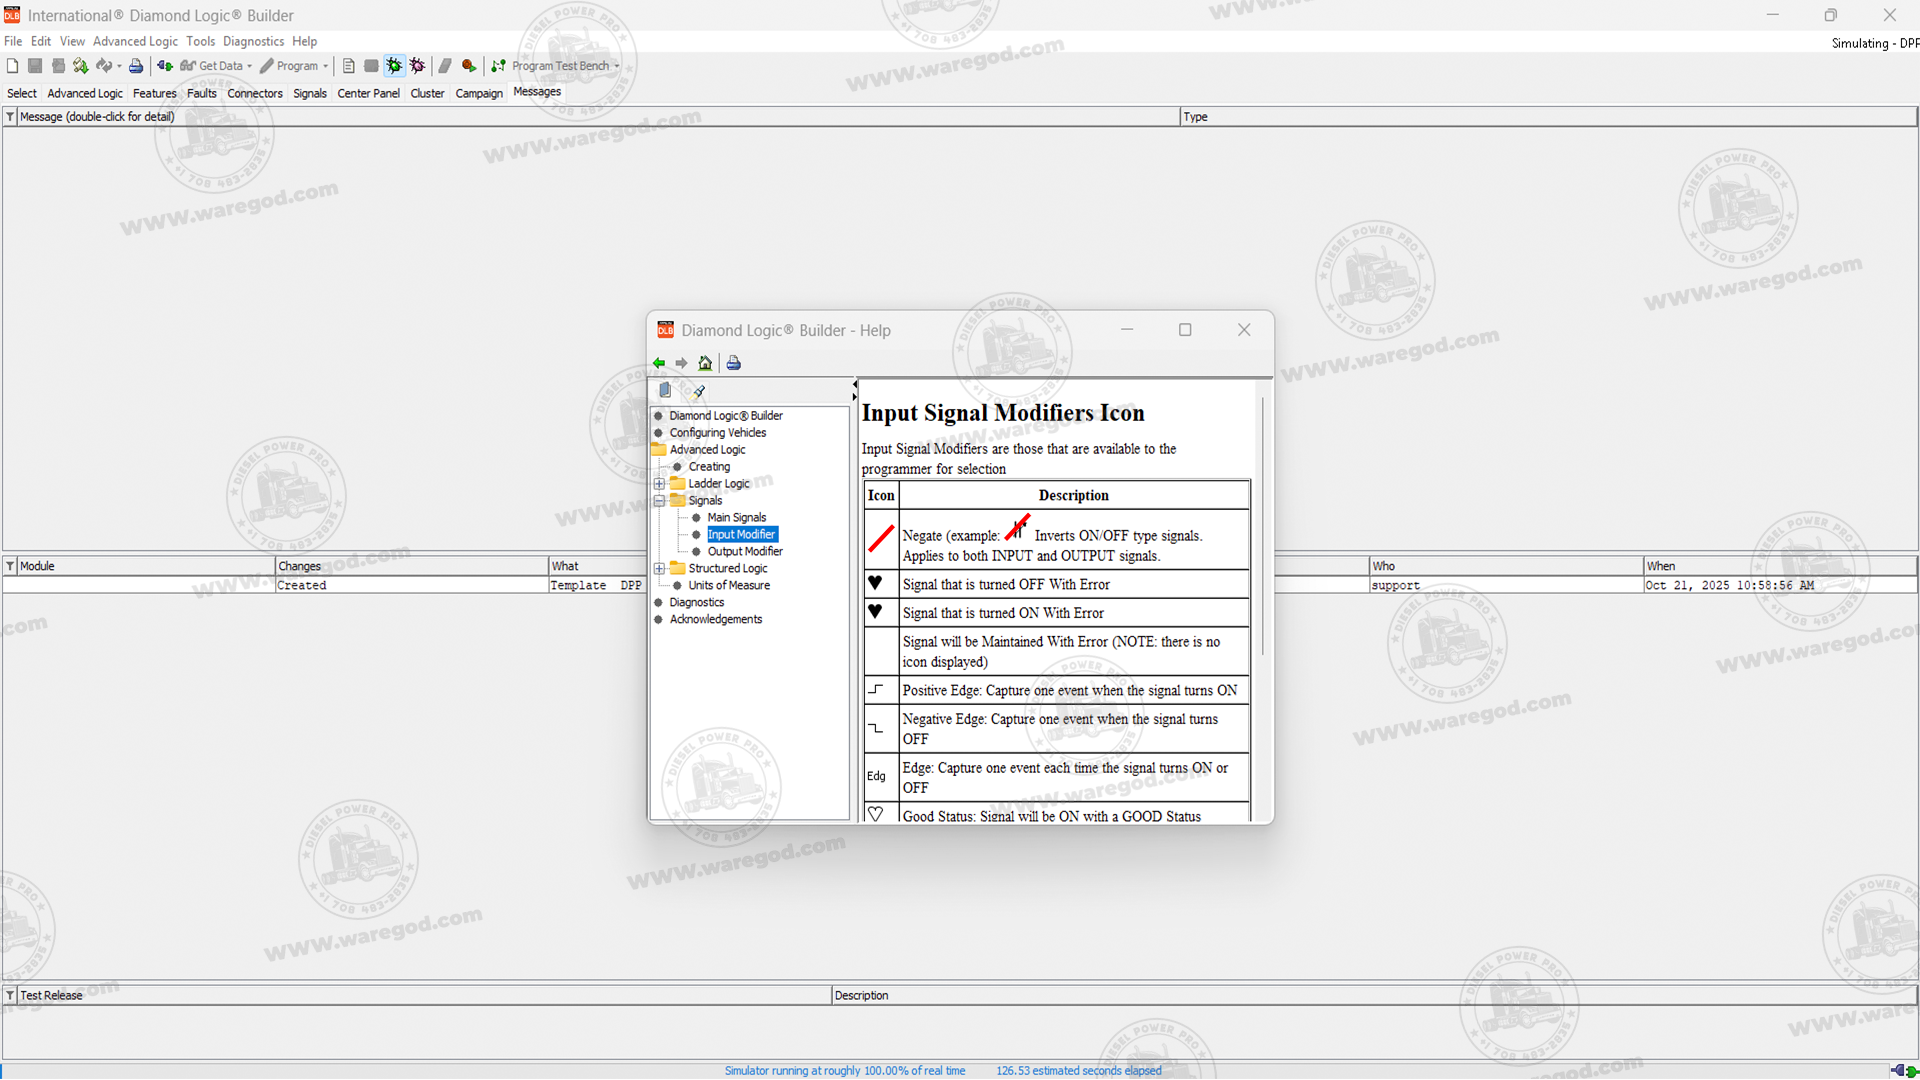Click the help content vertical scrollbar
The image size is (1920, 1080).
tap(1262, 527)
